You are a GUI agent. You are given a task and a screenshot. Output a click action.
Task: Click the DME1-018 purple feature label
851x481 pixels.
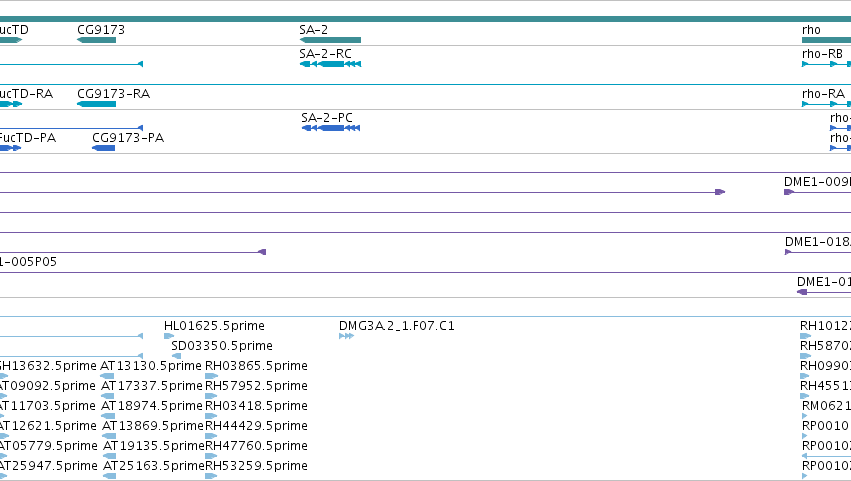click(818, 242)
